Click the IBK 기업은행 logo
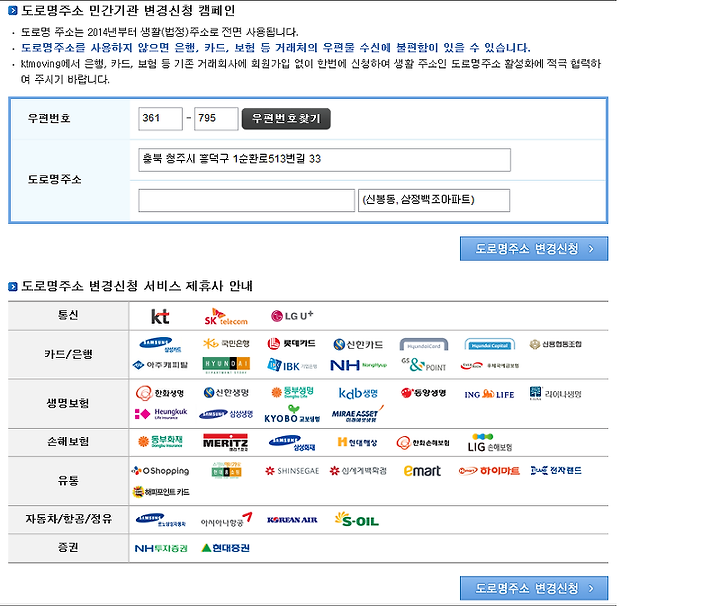Image resolution: width=720 pixels, height=606 pixels. 292,365
